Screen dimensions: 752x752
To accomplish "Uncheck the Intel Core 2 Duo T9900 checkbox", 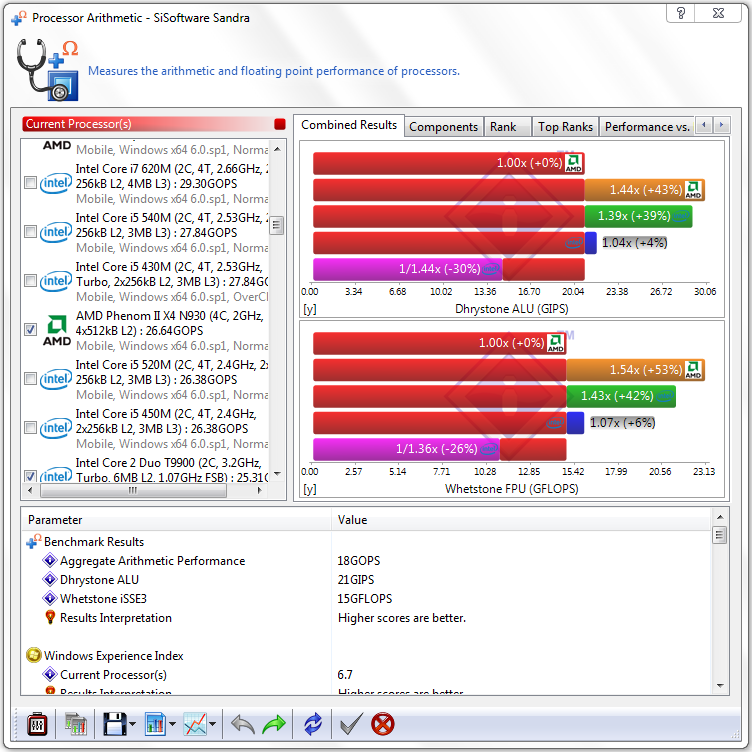I will coord(30,476).
